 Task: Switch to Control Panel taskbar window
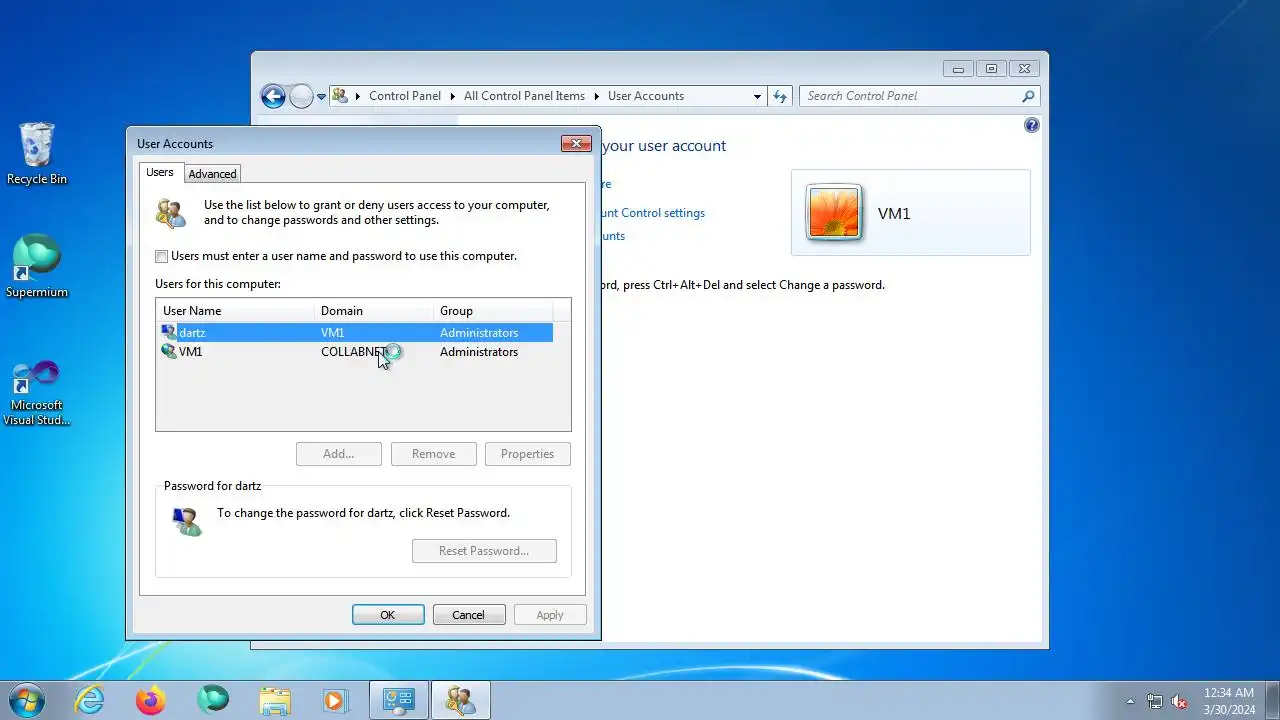pyautogui.click(x=399, y=700)
